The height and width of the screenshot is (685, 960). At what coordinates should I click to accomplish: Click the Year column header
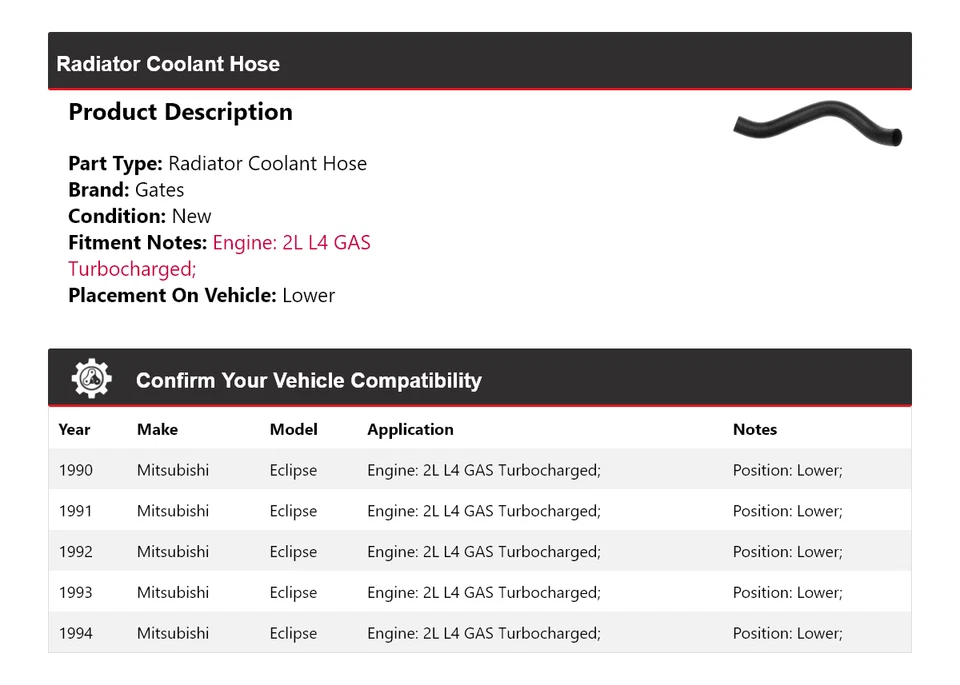click(x=74, y=429)
